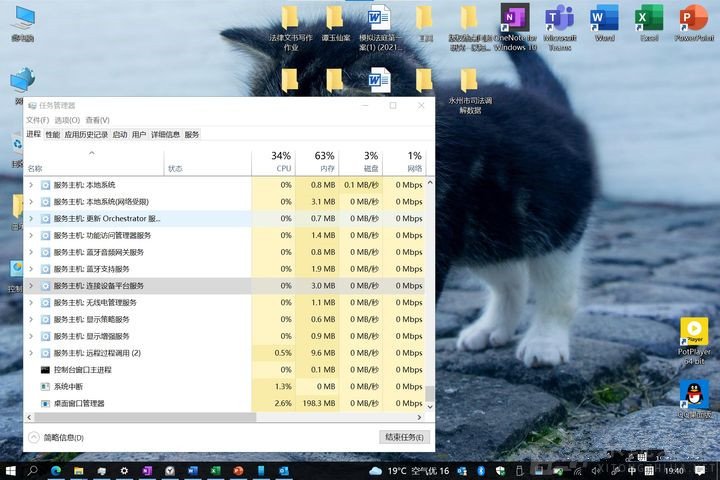720x480 pixels.
Task: Switch to the 详细信息 tab
Action: click(x=165, y=134)
